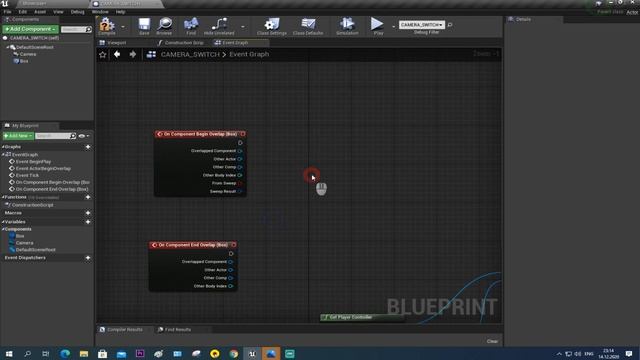Open Class Settings
This screenshot has width=640, height=360.
pyautogui.click(x=271, y=26)
